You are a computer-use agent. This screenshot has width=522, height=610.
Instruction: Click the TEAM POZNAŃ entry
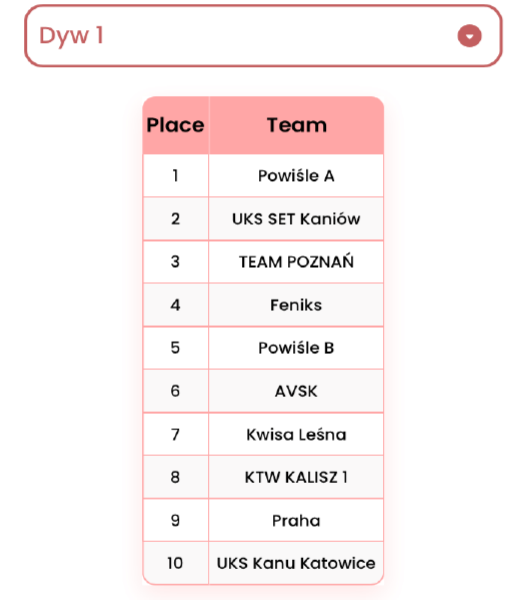296,262
